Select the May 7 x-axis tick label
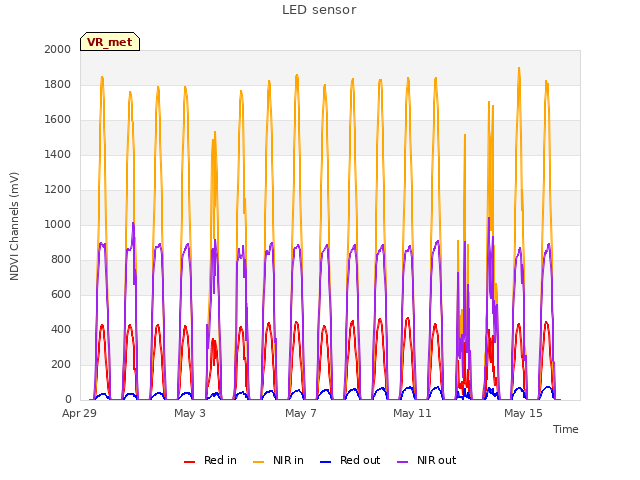Image resolution: width=640 pixels, height=480 pixels. [x=301, y=413]
